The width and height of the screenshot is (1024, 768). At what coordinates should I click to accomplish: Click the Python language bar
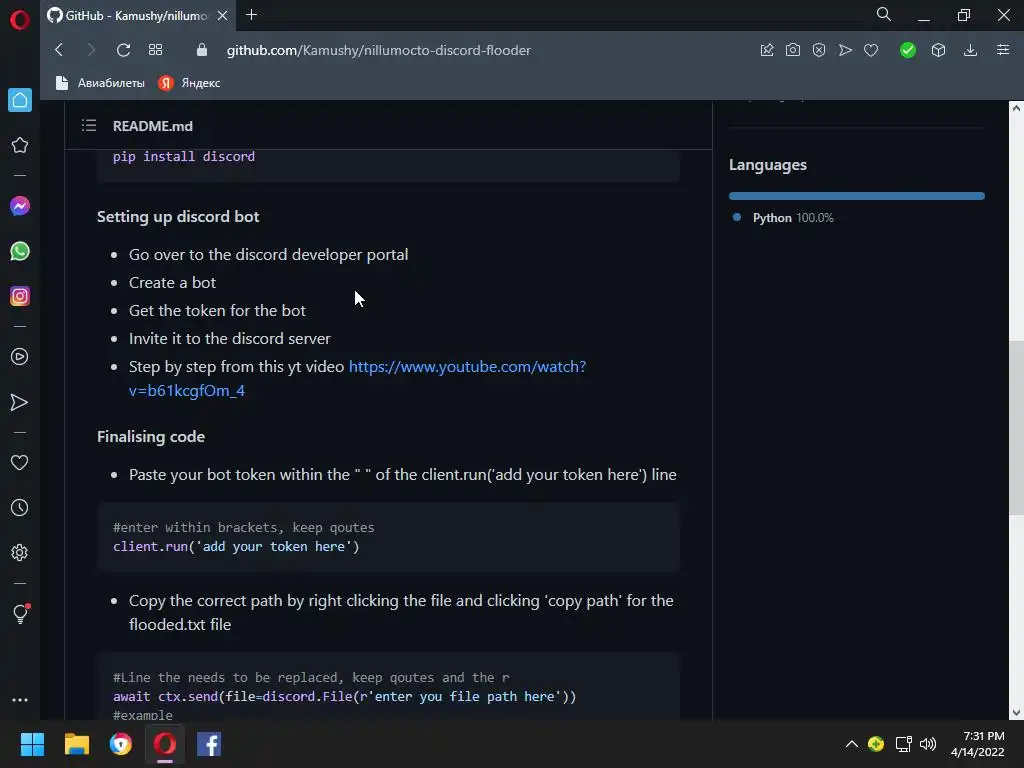[x=857, y=196]
